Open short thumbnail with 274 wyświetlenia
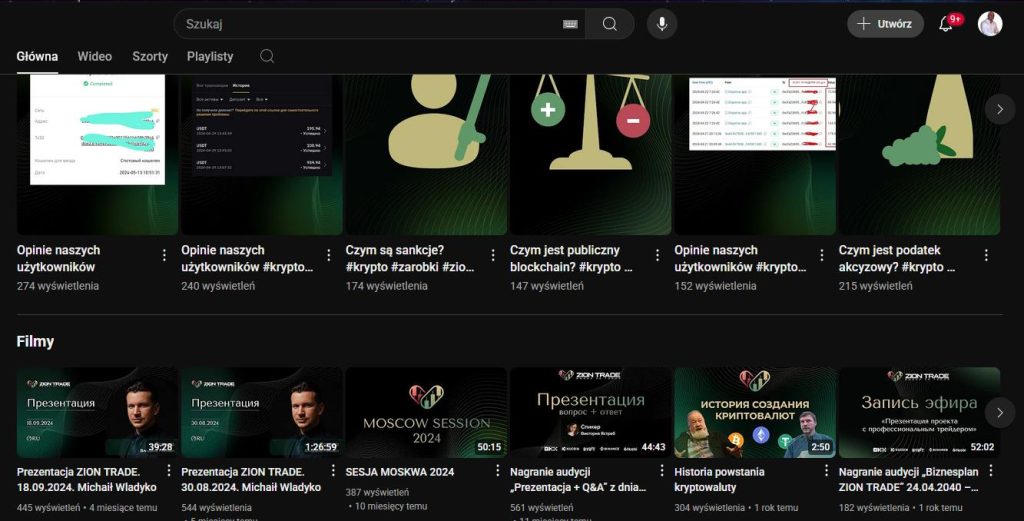The image size is (1024, 521). [97, 154]
